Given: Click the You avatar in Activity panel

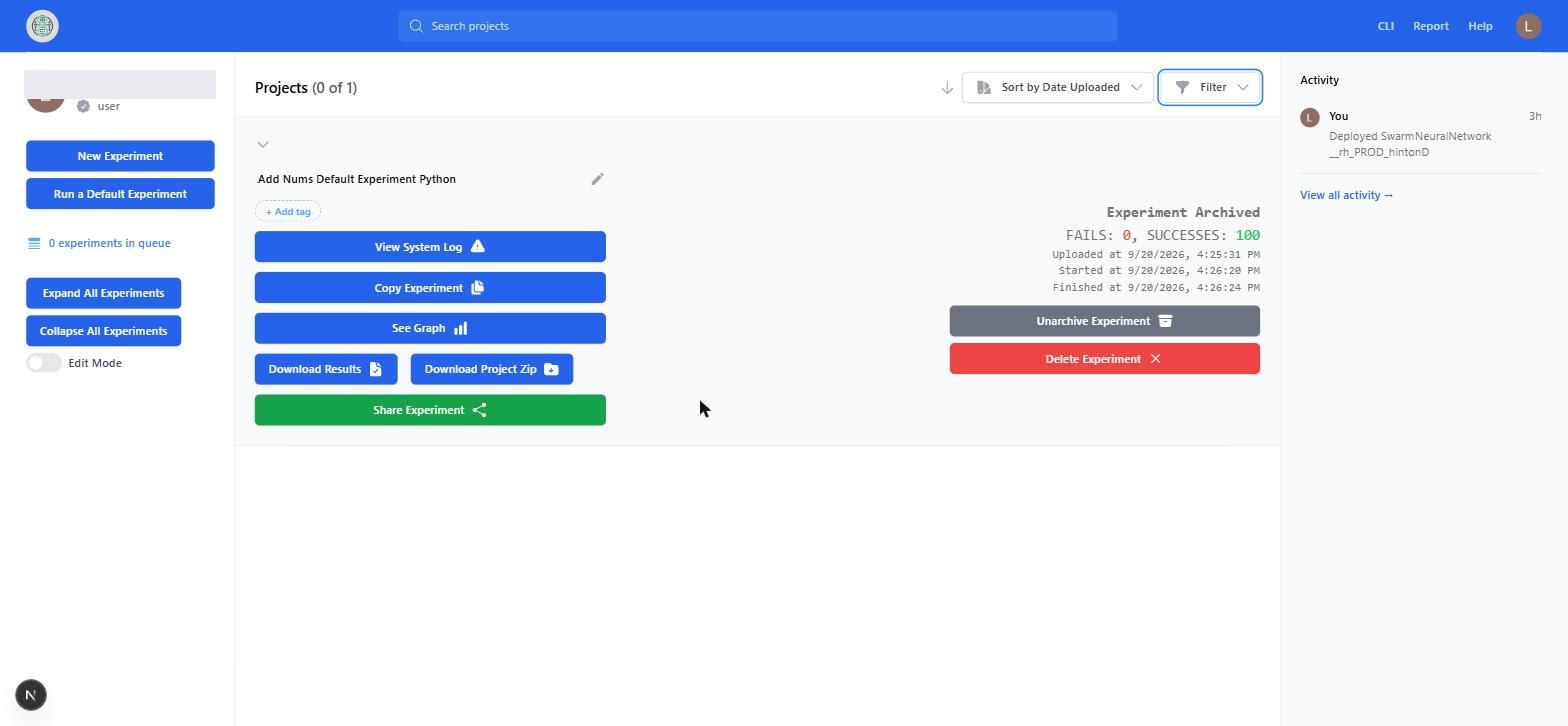Looking at the screenshot, I should [x=1309, y=118].
